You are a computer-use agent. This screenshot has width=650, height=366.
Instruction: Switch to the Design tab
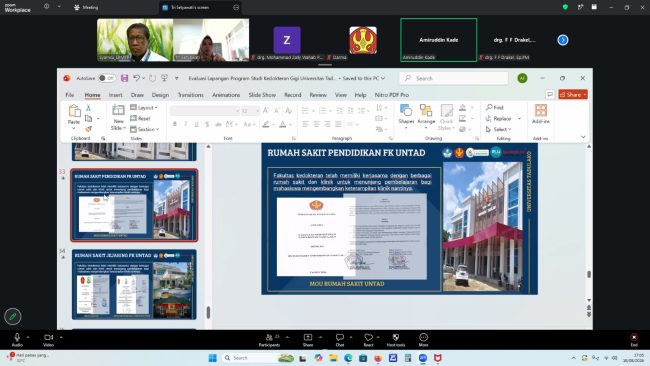pos(160,95)
